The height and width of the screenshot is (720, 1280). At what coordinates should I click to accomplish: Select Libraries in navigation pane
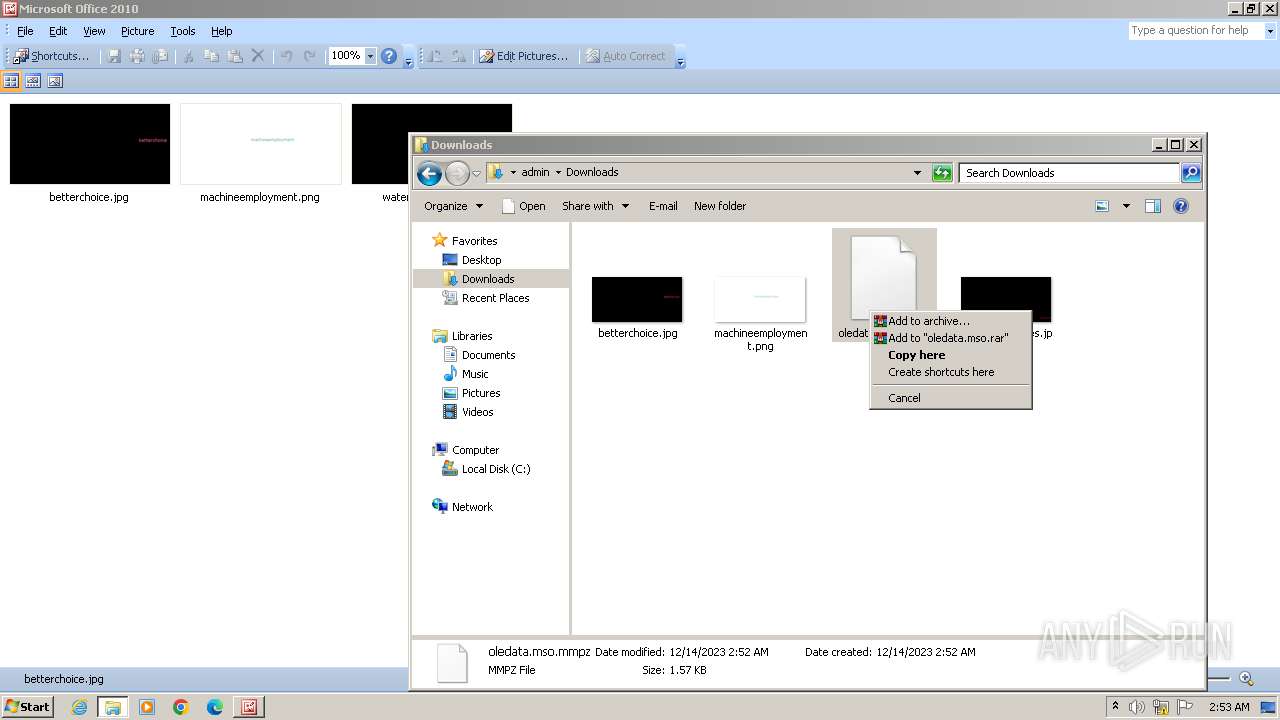click(x=471, y=336)
